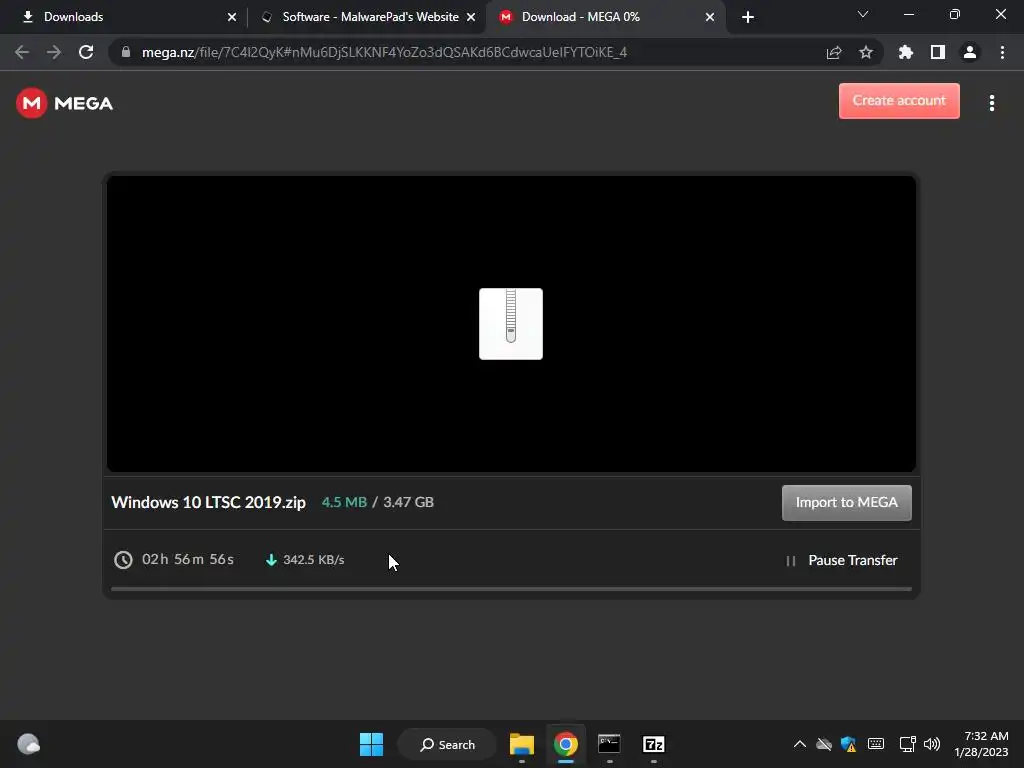The image size is (1024, 768).
Task: Open Chrome profile icon
Action: pos(970,52)
